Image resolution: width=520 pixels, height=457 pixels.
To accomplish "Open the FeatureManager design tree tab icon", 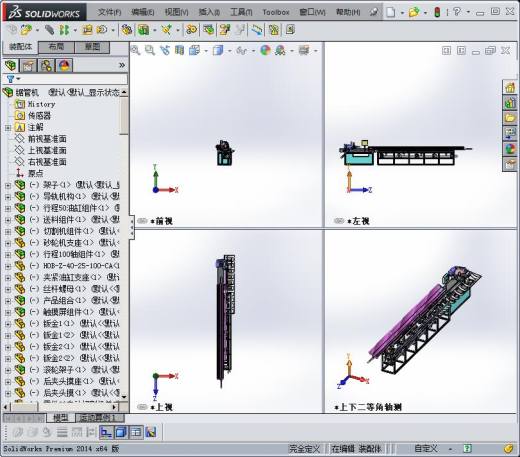I will [x=11, y=65].
